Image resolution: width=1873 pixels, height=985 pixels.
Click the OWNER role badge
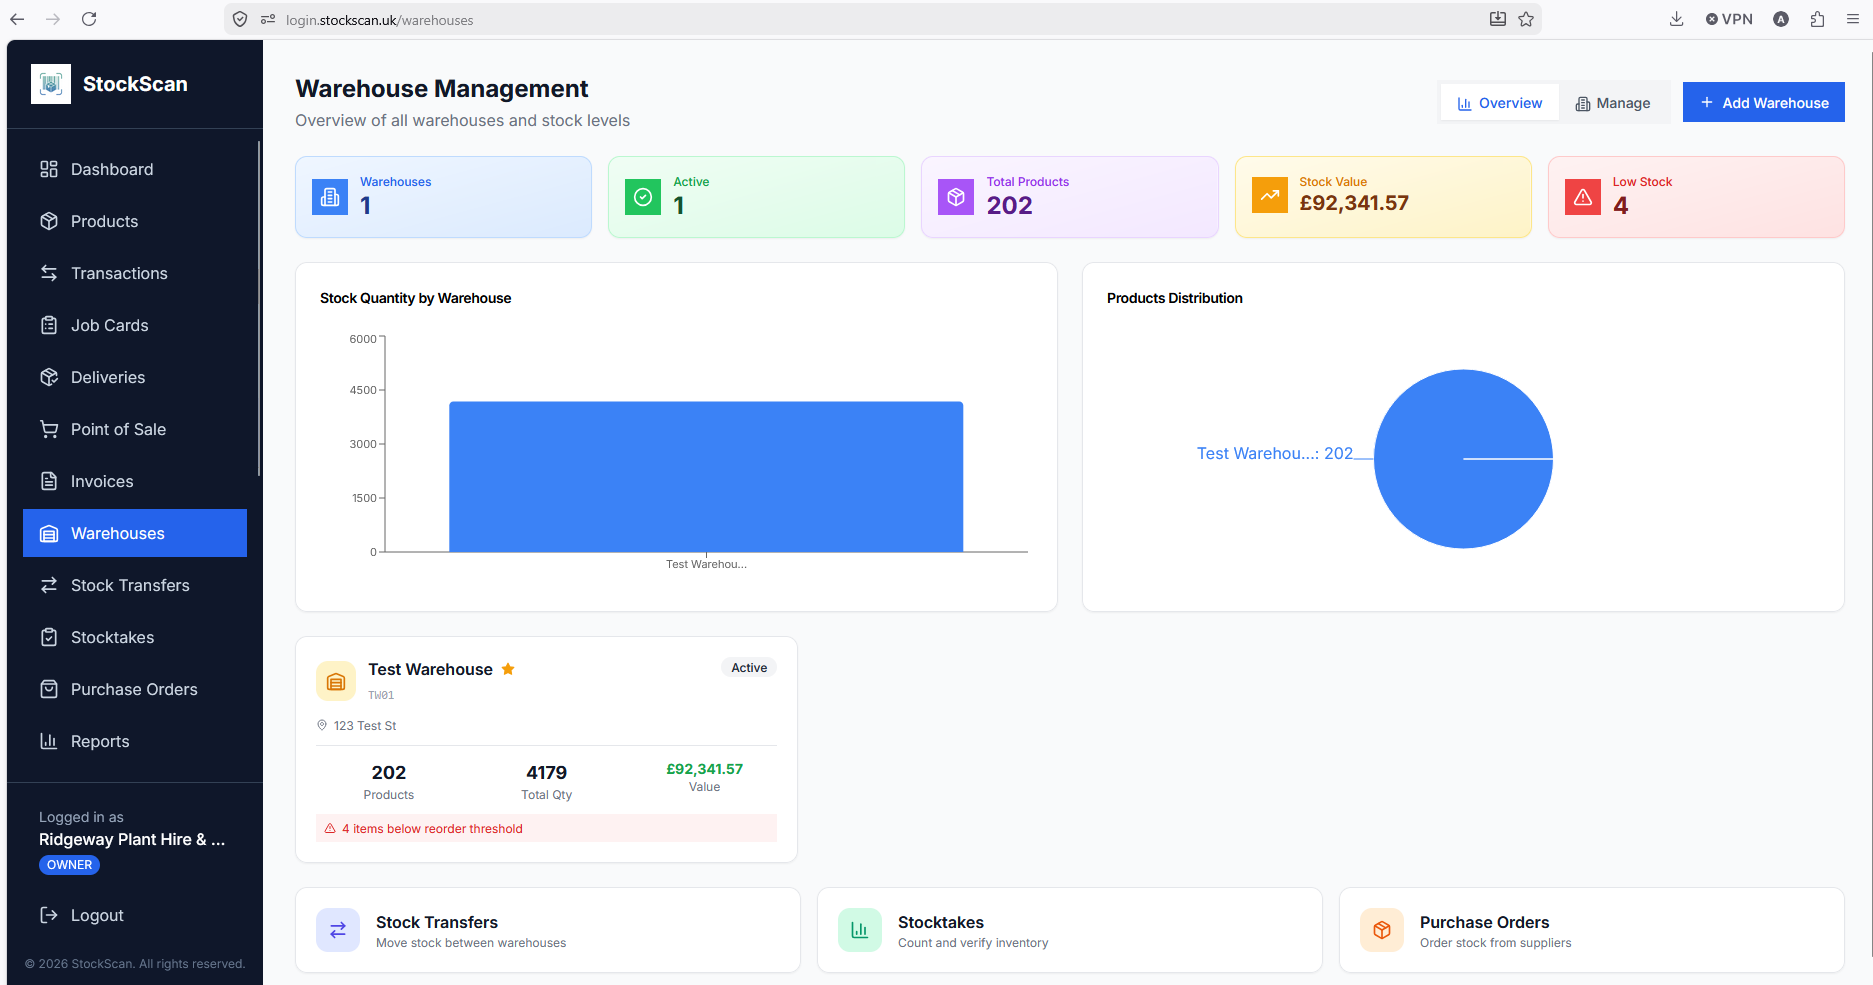(69, 865)
